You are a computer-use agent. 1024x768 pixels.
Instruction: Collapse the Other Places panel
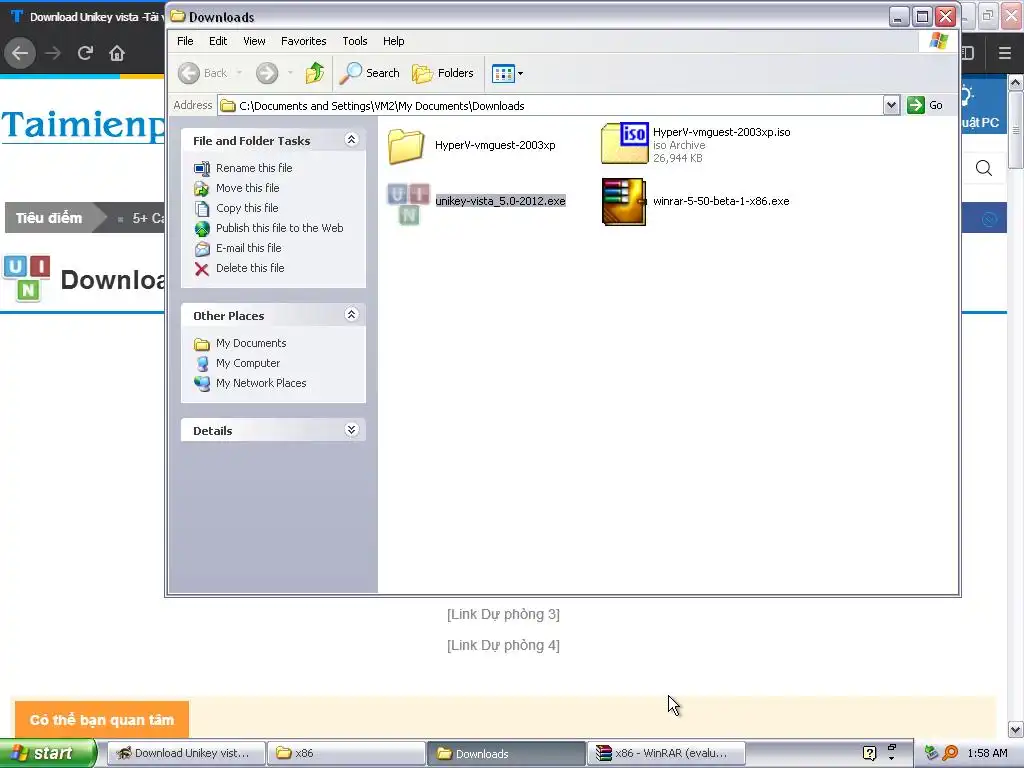351,315
